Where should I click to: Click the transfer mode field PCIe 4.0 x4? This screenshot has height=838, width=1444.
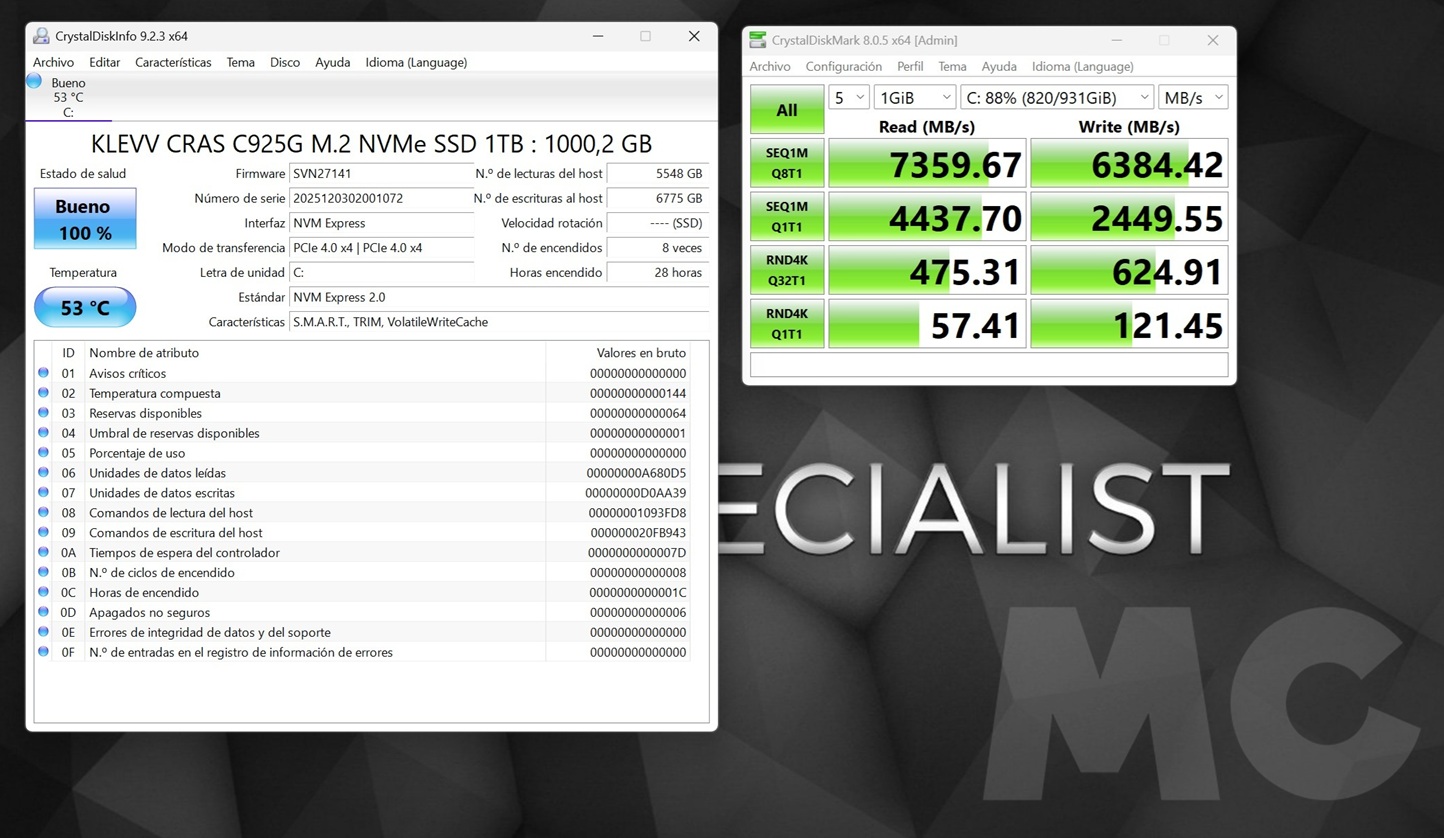pos(381,248)
